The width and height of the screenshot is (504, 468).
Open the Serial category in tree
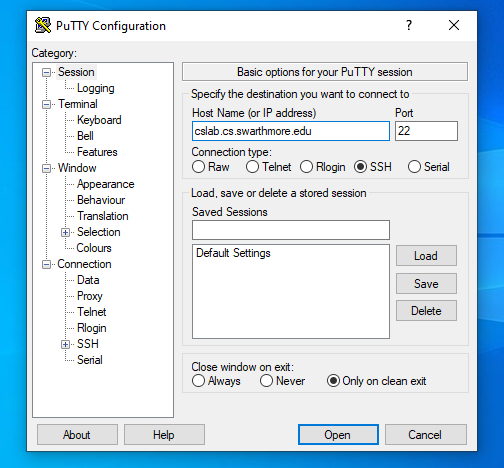(90, 360)
